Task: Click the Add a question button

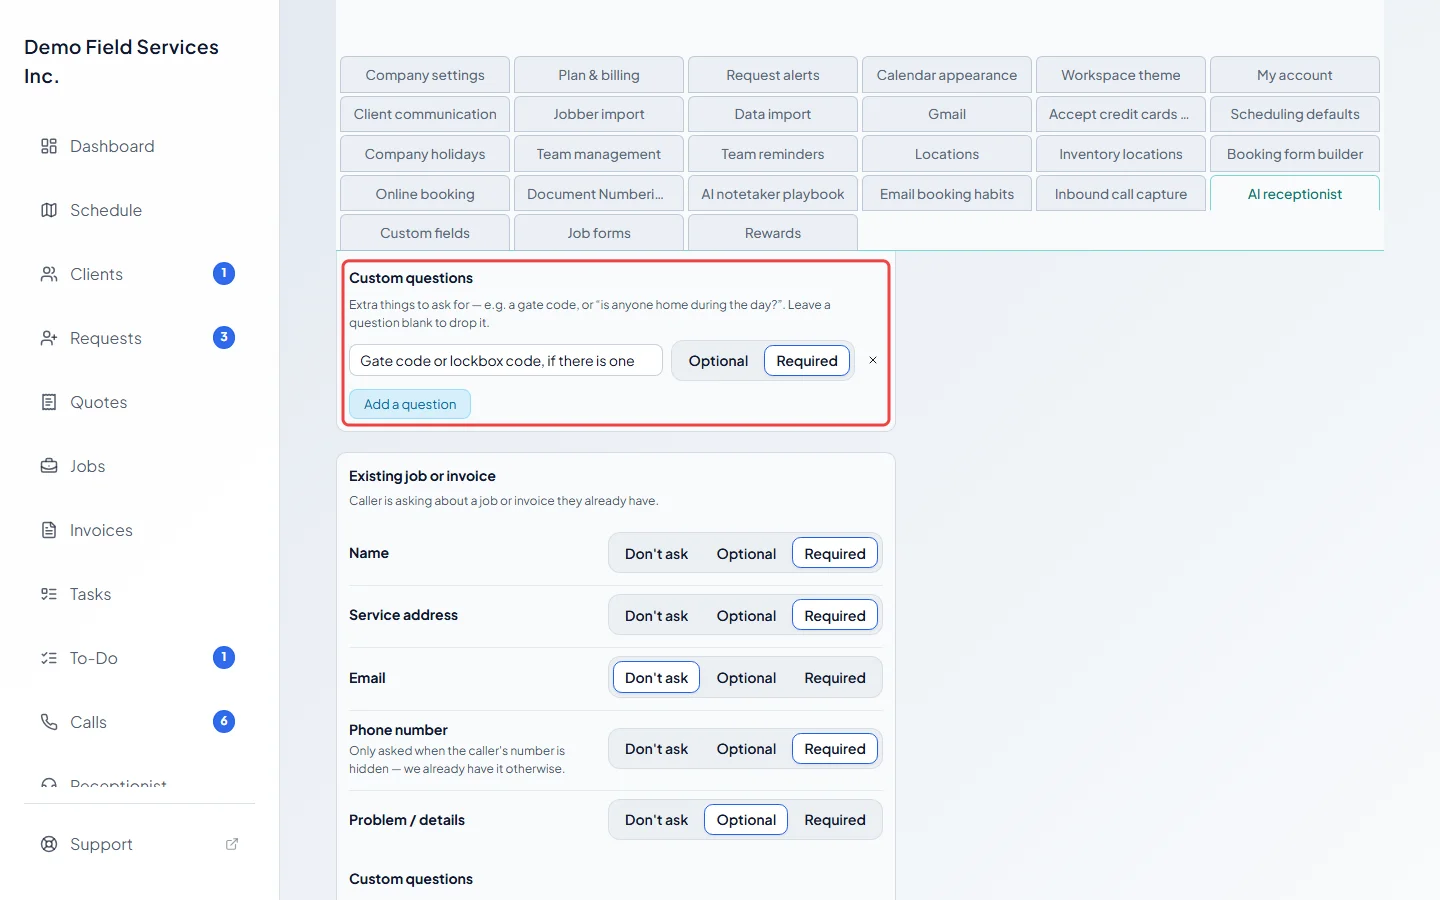Action: pos(410,404)
